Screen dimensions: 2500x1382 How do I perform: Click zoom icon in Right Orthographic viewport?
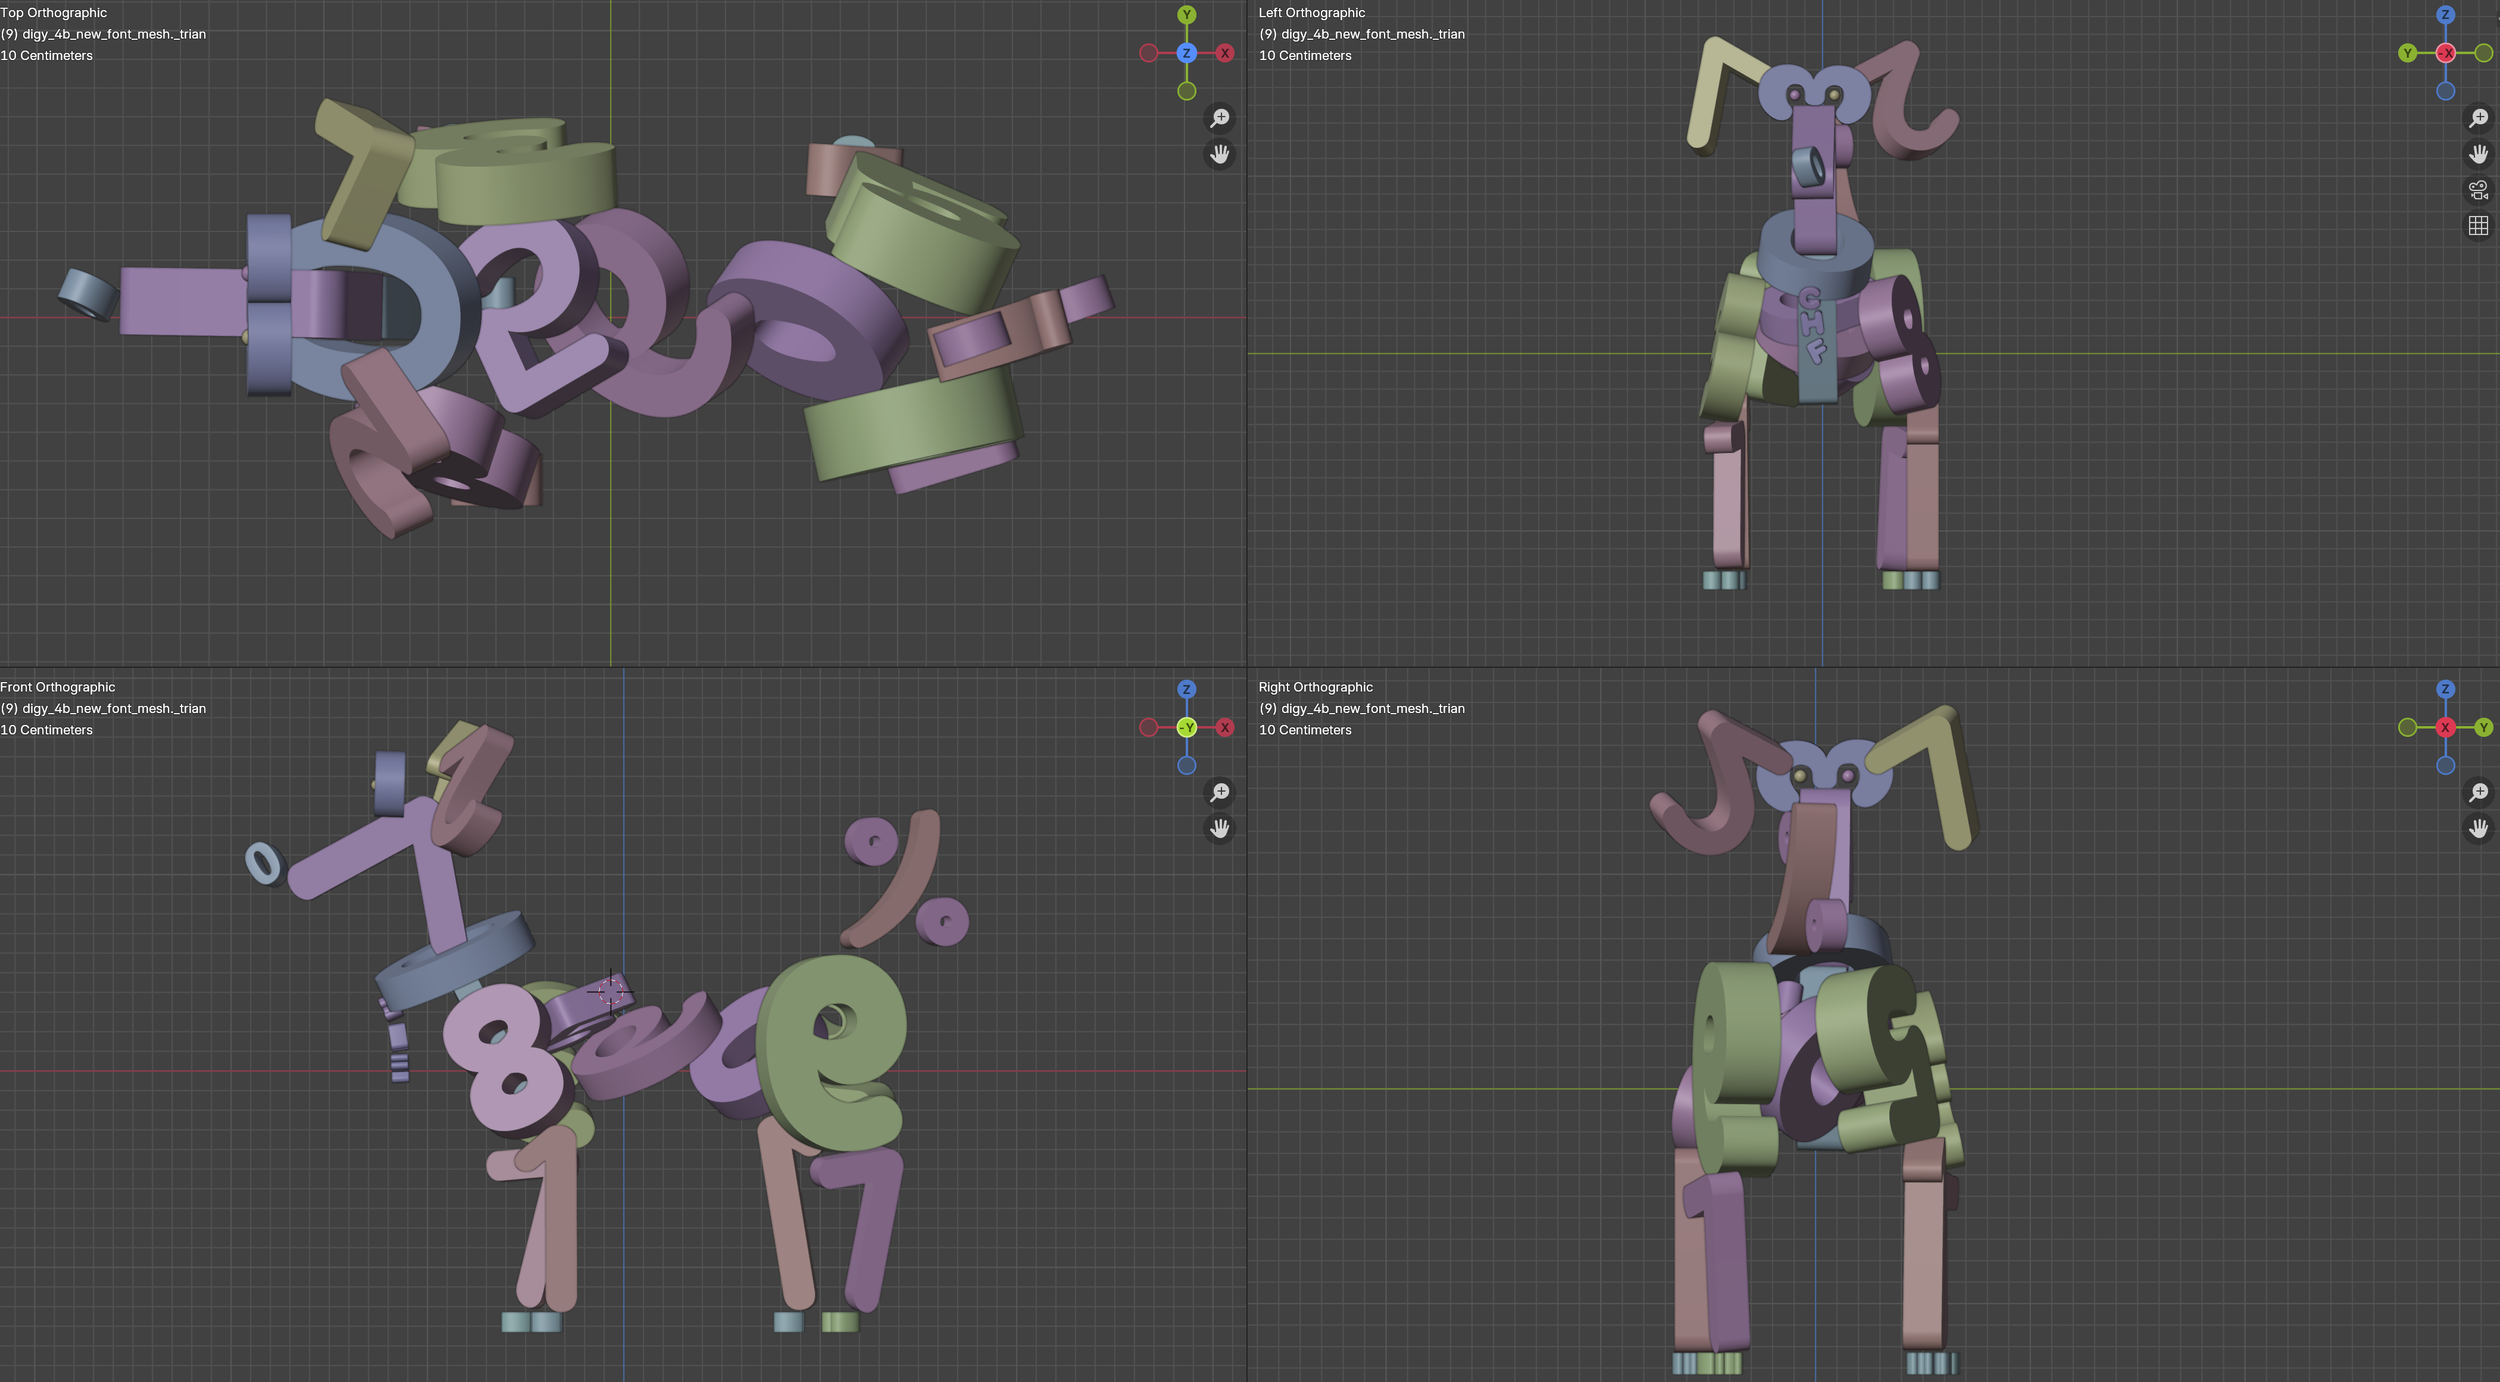tap(2478, 792)
